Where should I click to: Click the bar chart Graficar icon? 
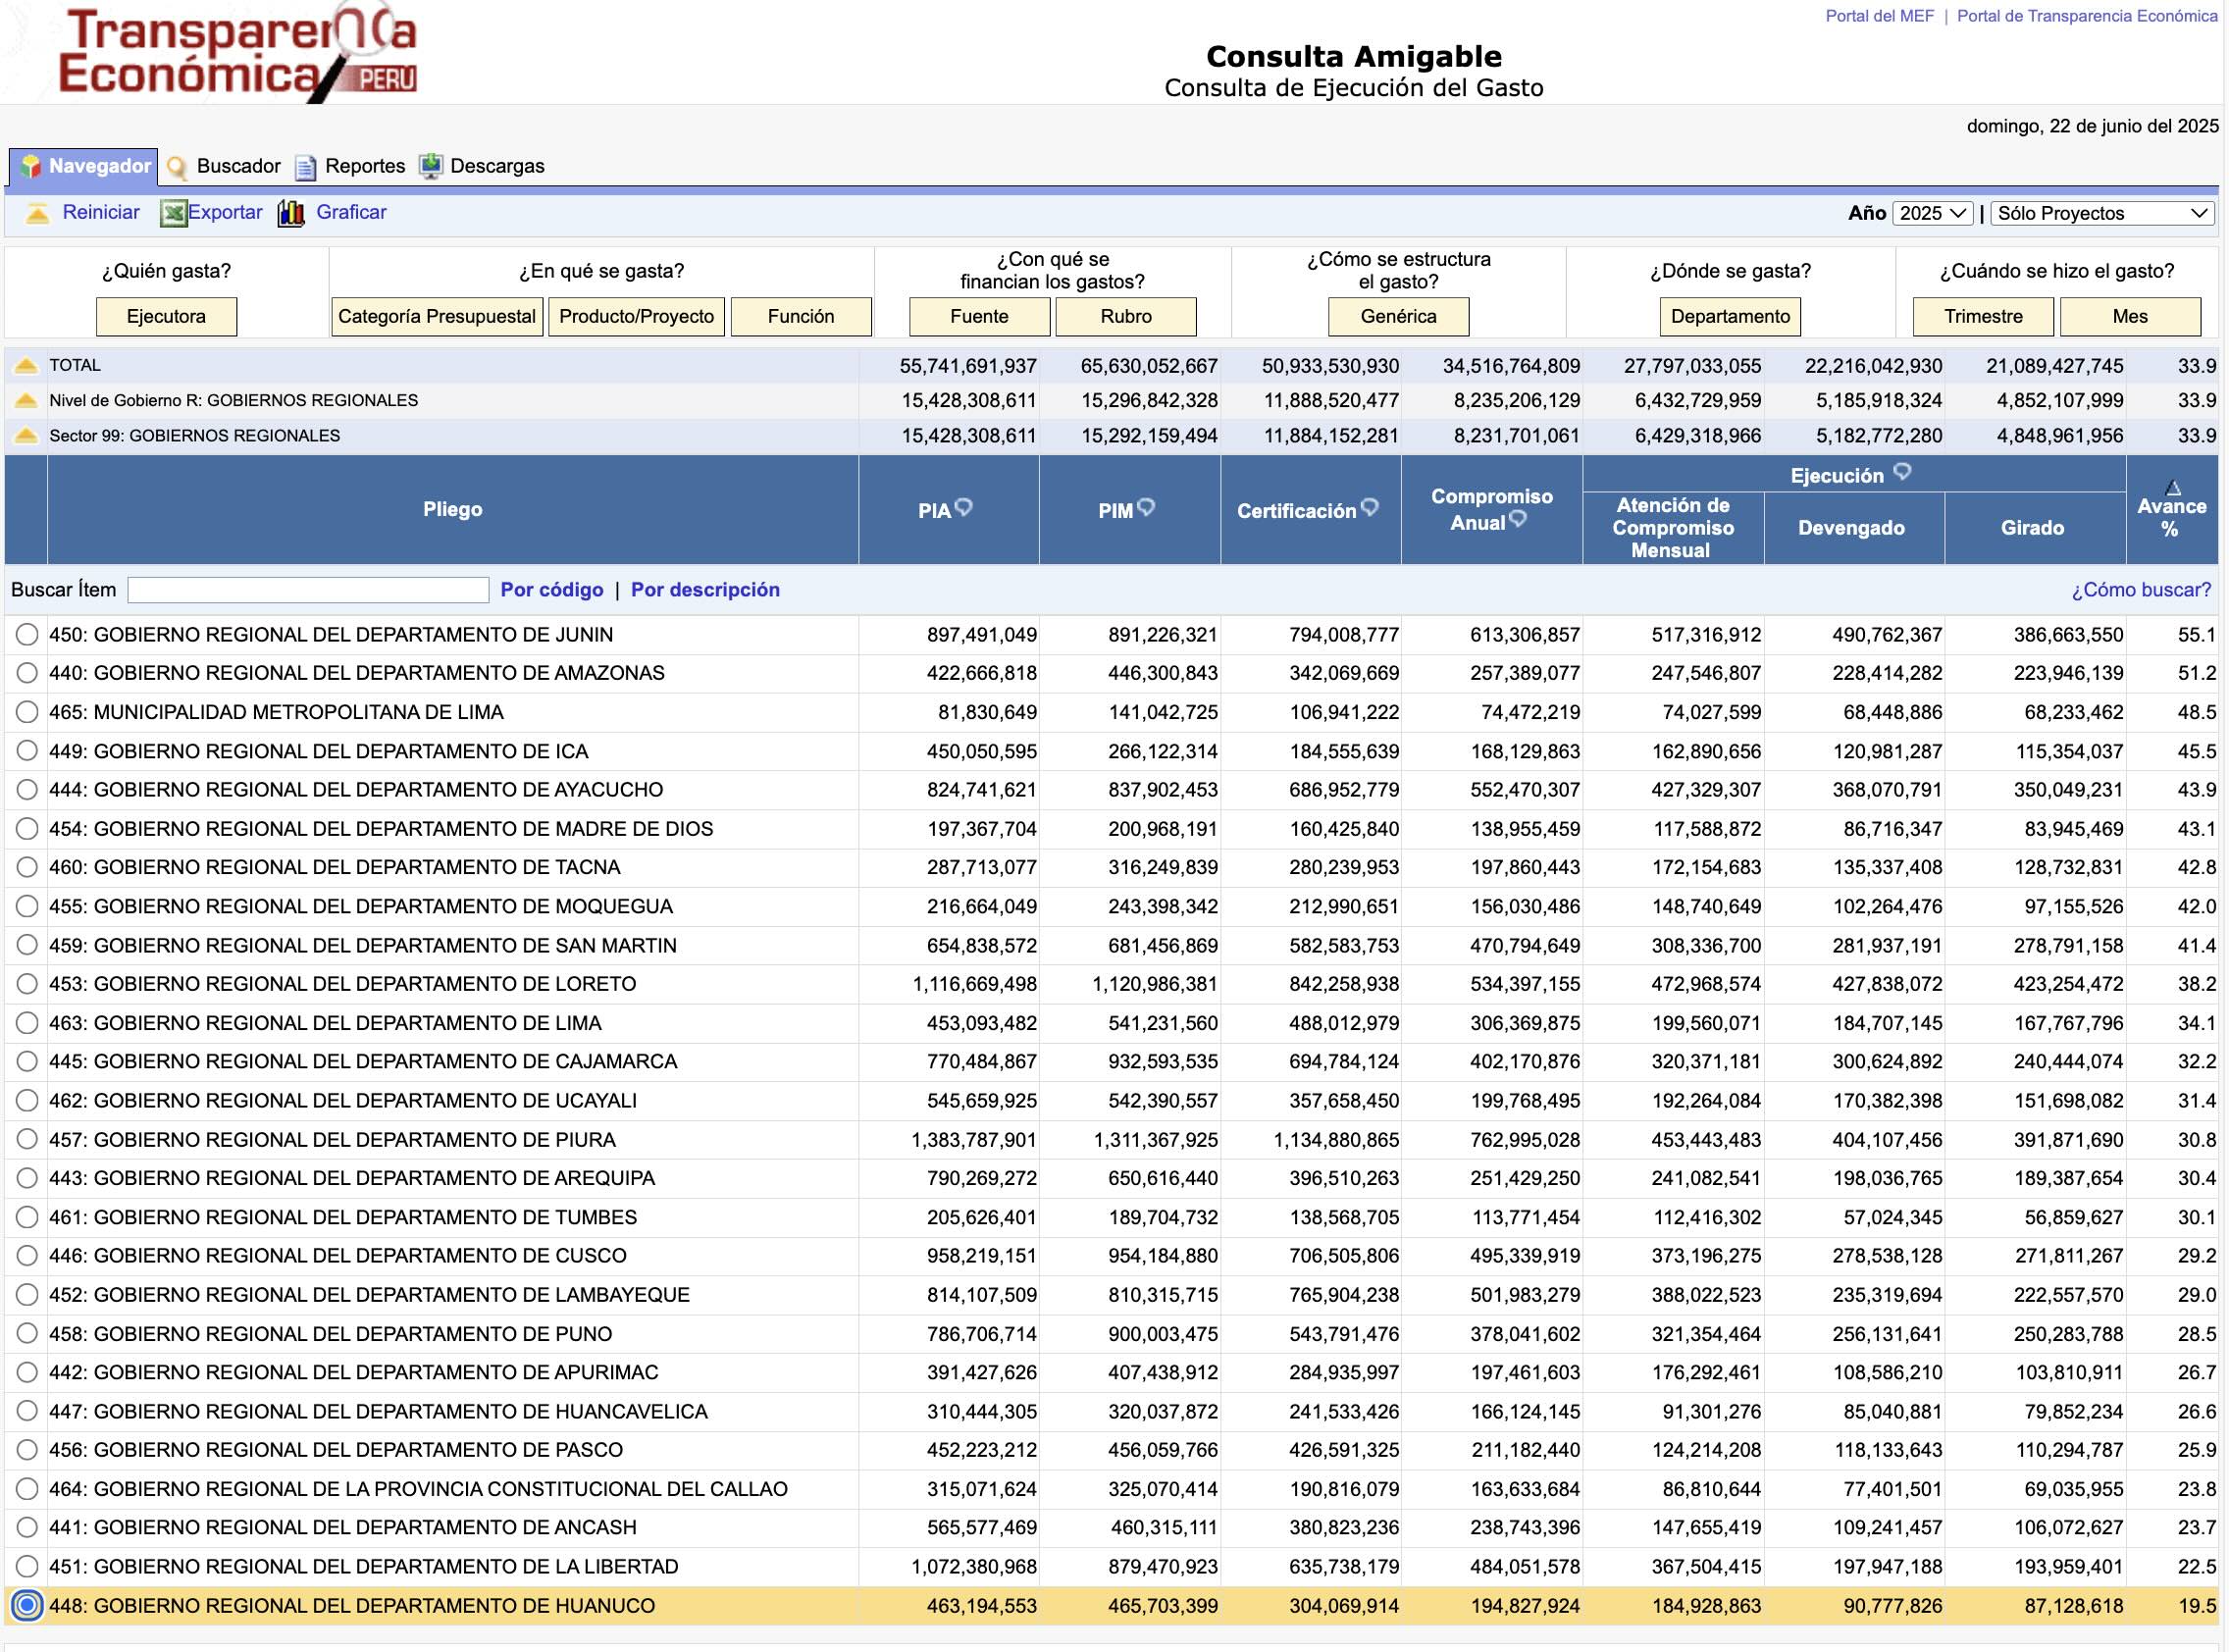coord(291,213)
